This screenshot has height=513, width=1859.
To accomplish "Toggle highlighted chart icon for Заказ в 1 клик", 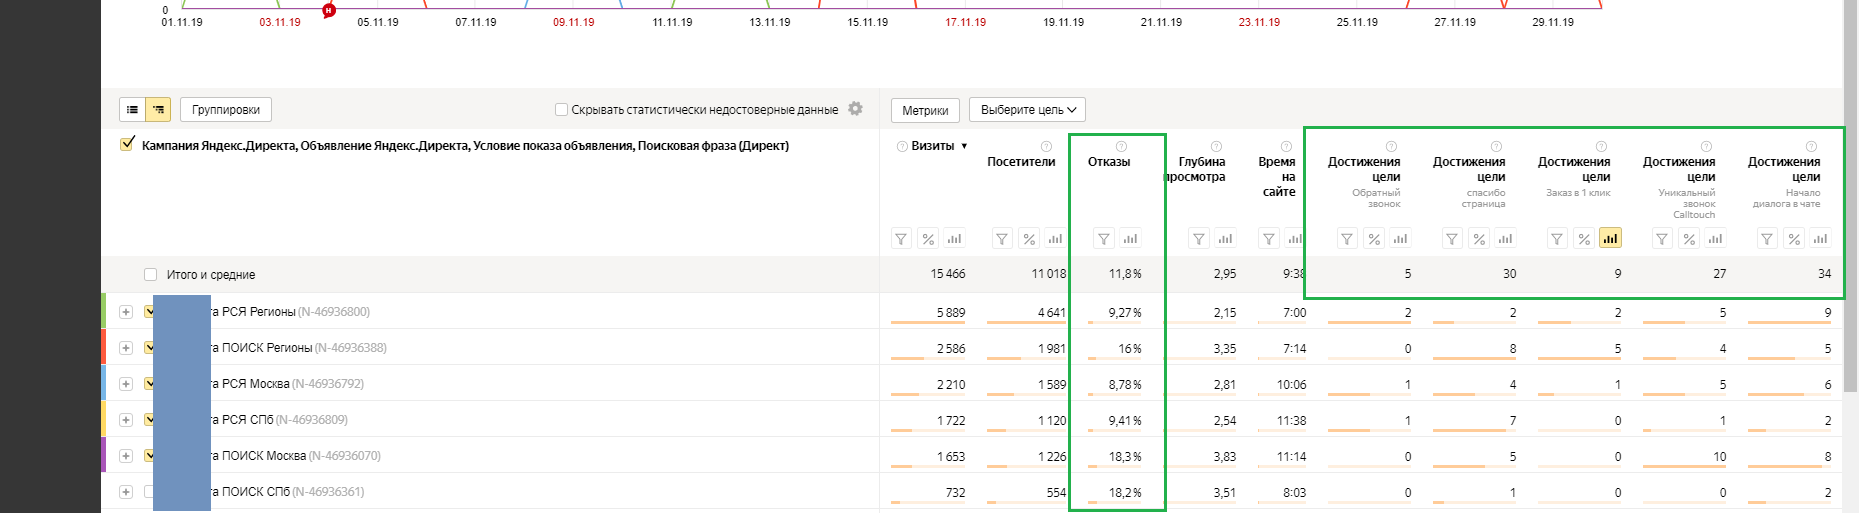I will (x=1610, y=238).
